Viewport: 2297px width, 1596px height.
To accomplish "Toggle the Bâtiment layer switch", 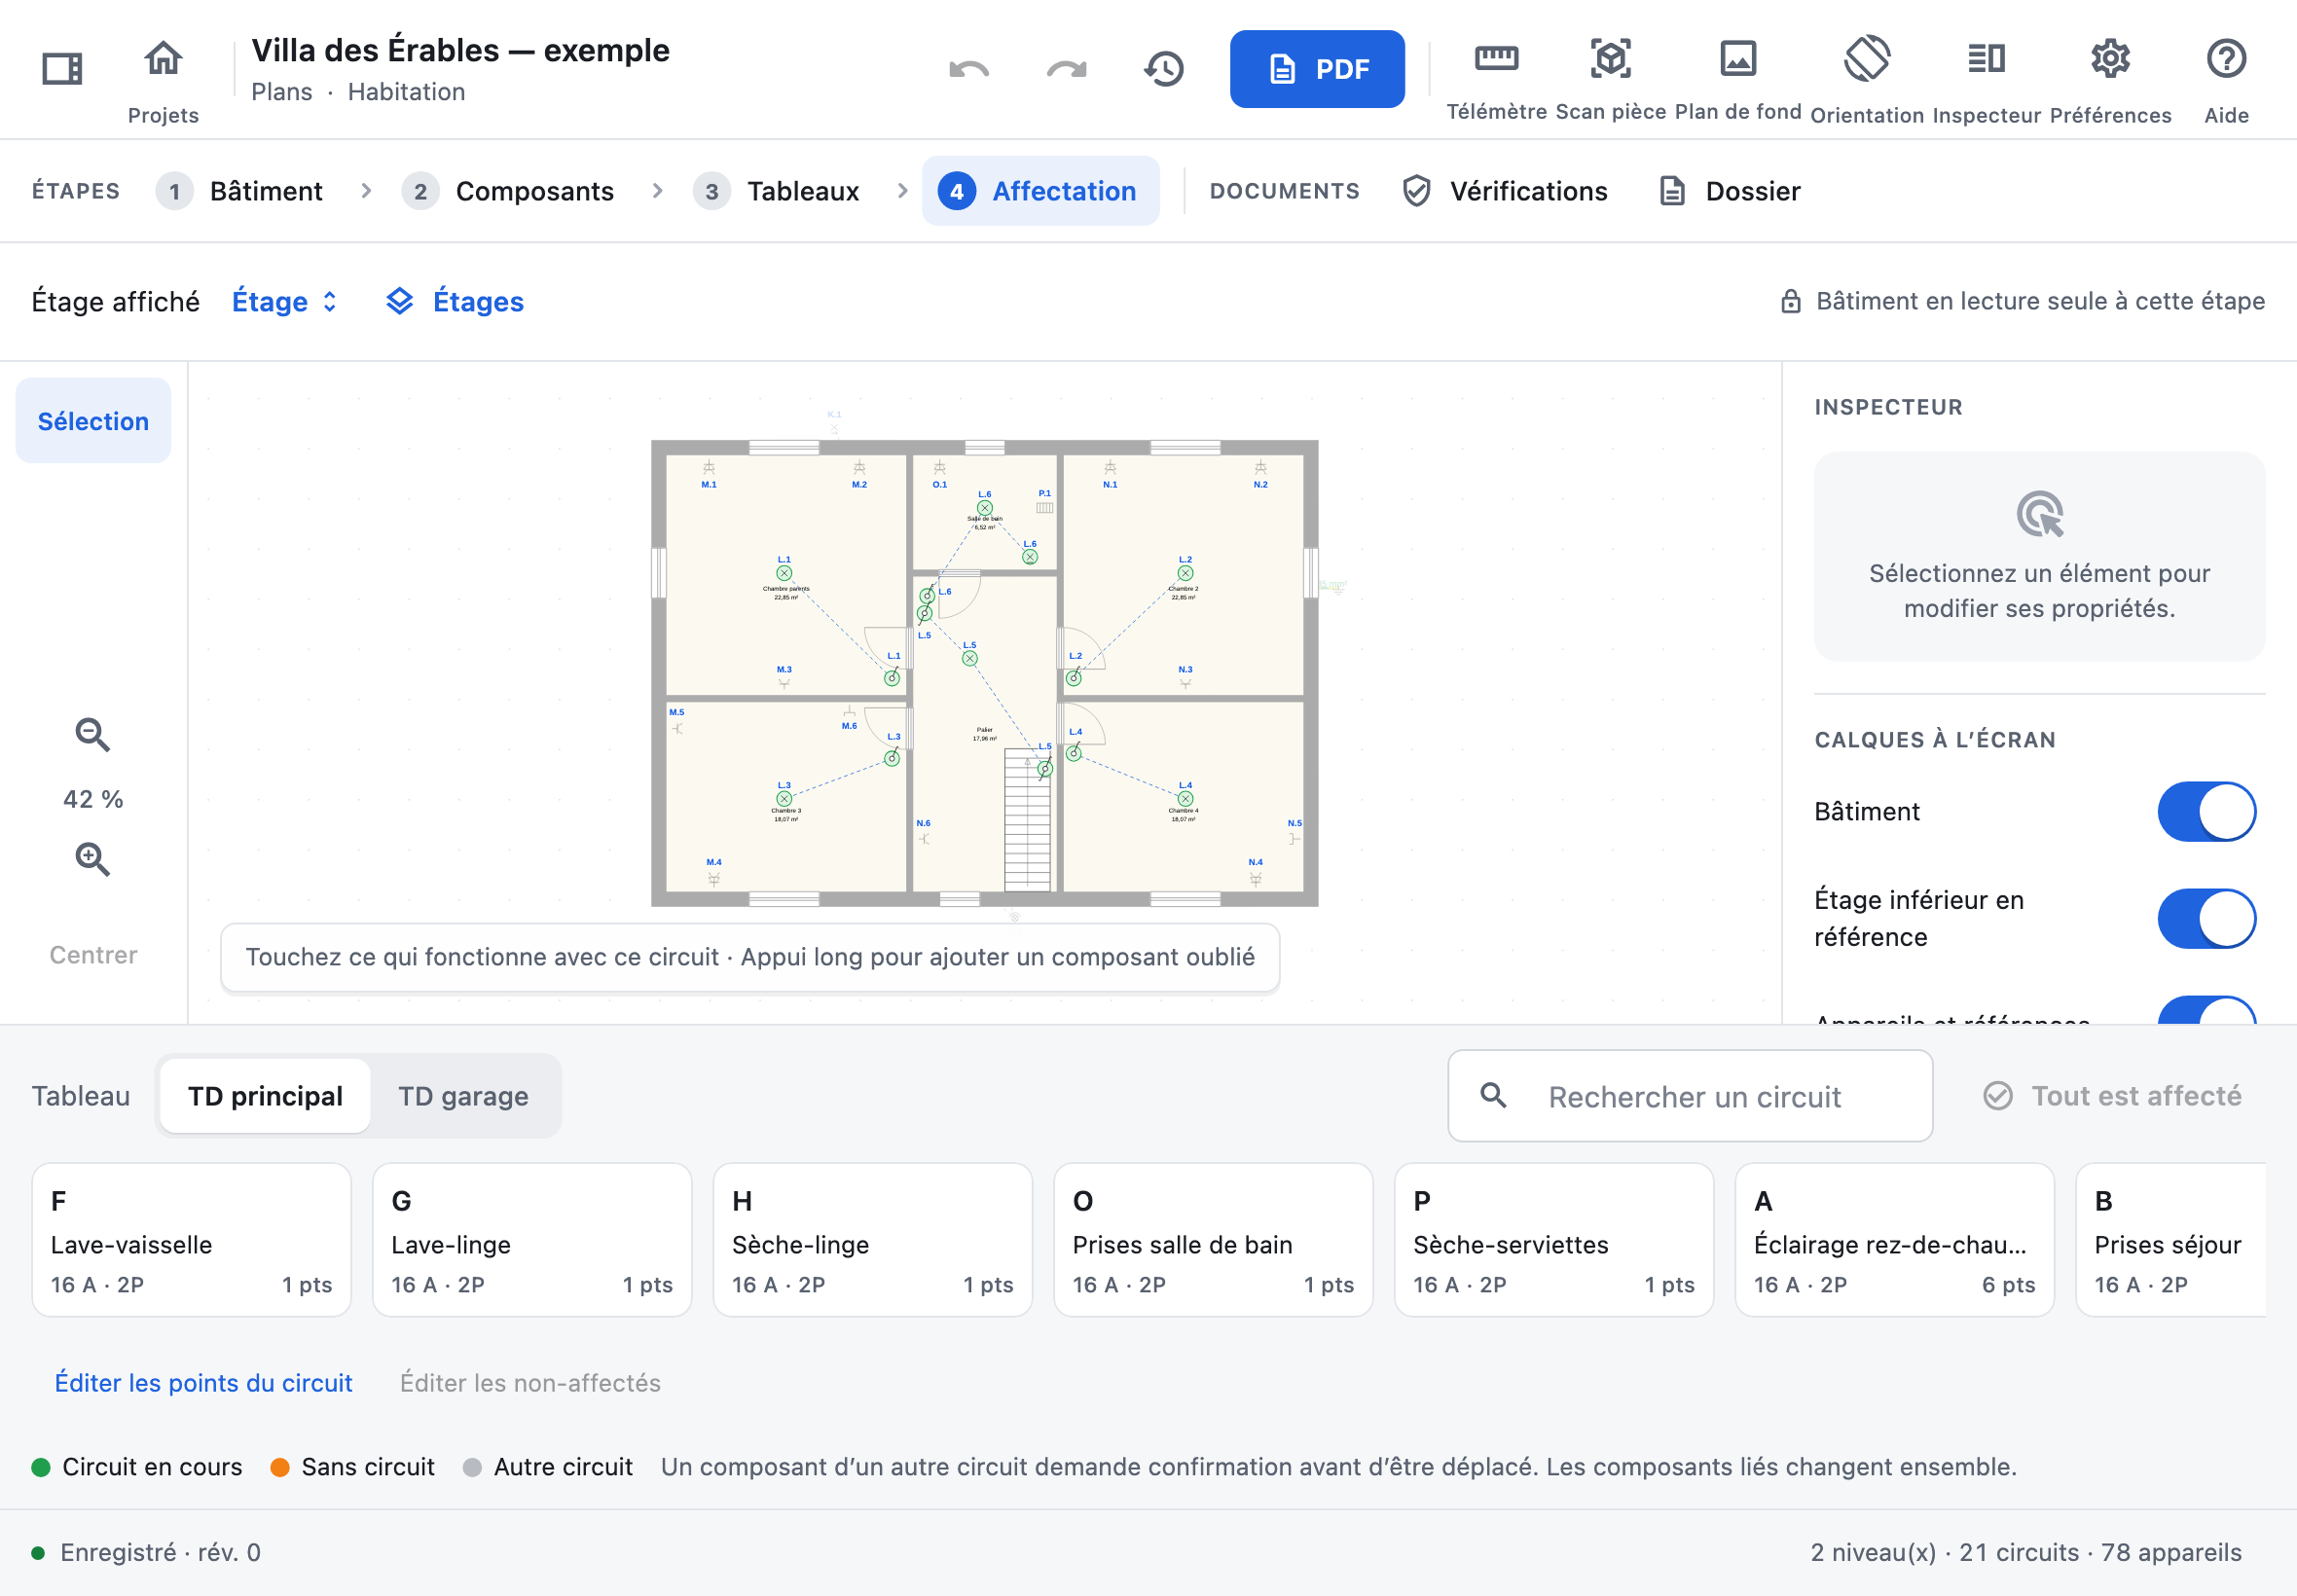I will [2206, 812].
